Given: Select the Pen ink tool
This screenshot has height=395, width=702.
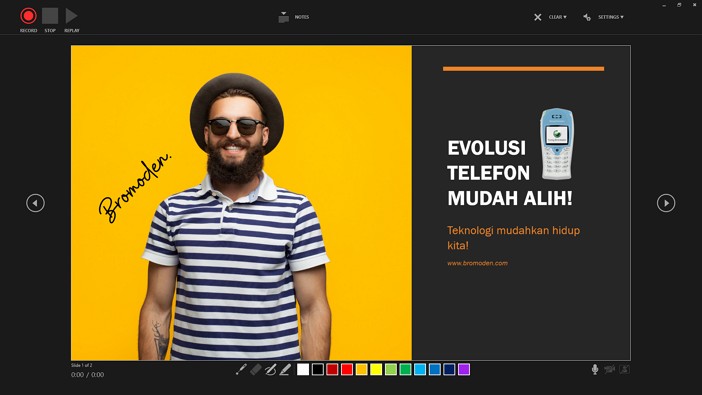Looking at the screenshot, I should point(270,369).
